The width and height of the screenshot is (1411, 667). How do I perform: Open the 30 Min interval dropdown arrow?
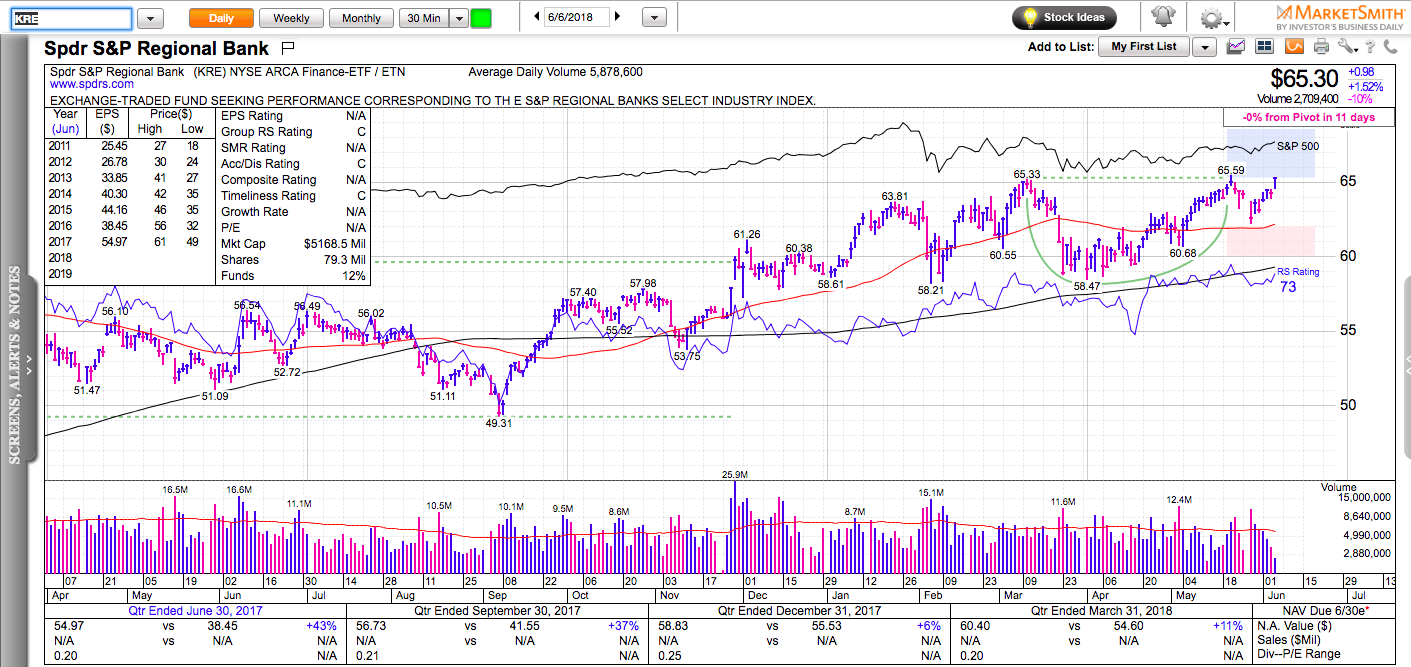coord(458,18)
